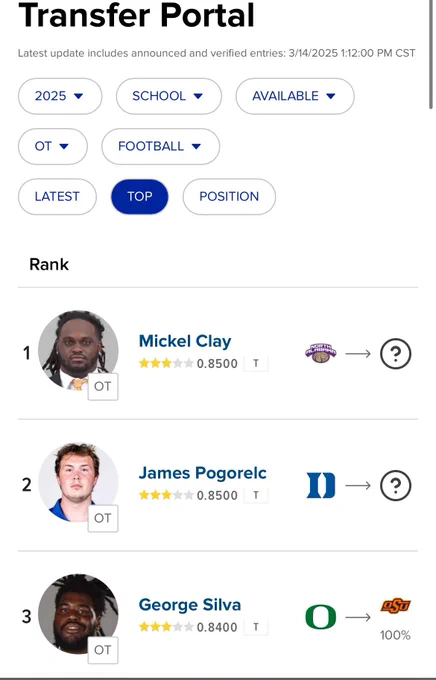The image size is (436, 680).
Task: Open James Pogorelc's player profile link
Action: [x=203, y=473]
